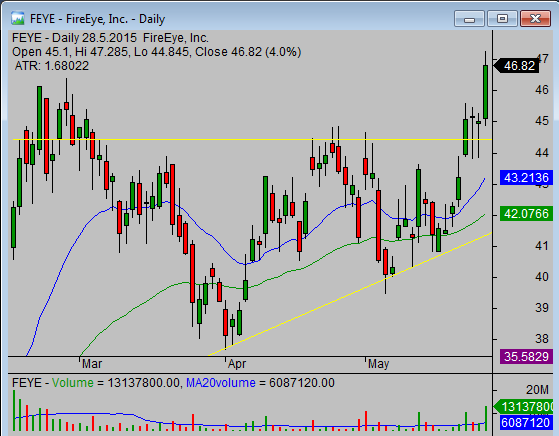Select the last tall green breakout candle
The width and height of the screenshot is (559, 436).
(x=486, y=92)
